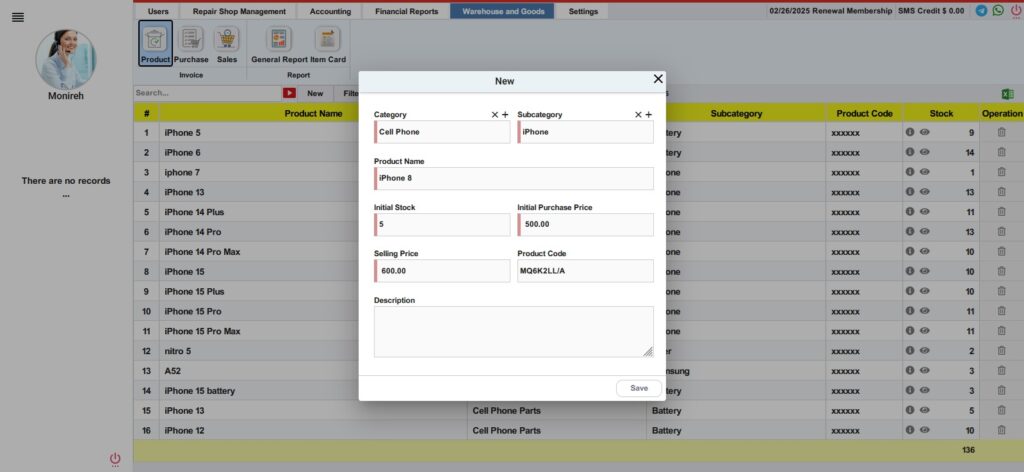The width and height of the screenshot is (1024, 472).
Task: Click the Description text area
Action: click(x=514, y=332)
